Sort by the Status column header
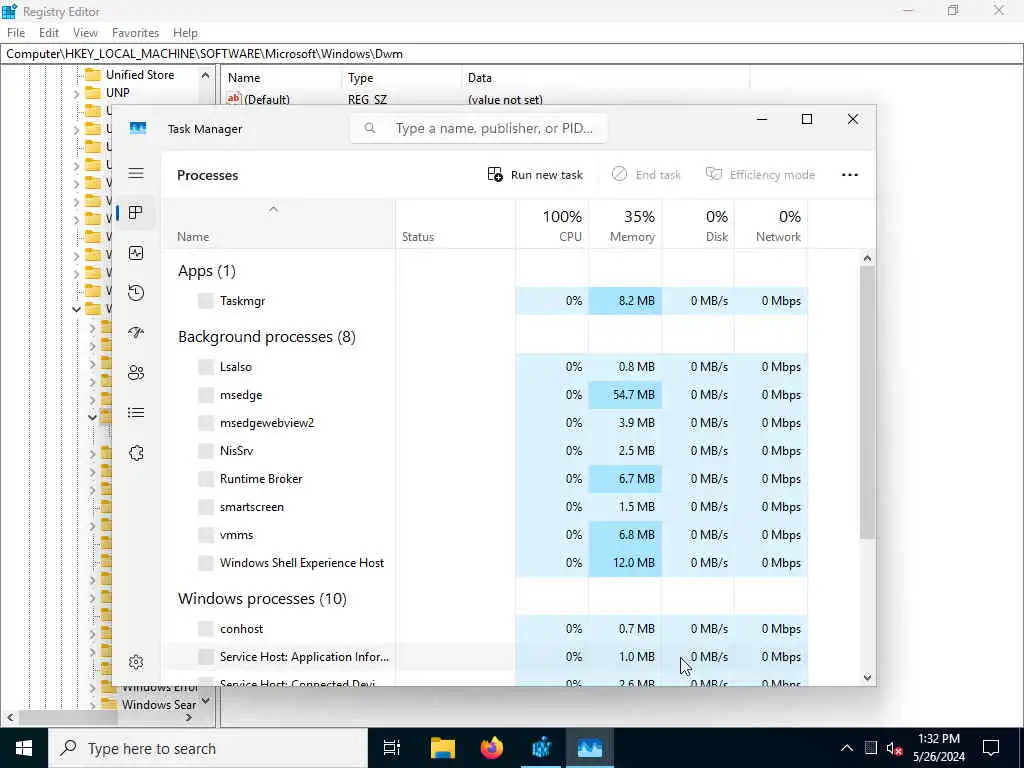Image resolution: width=1024 pixels, height=768 pixels. point(455,225)
